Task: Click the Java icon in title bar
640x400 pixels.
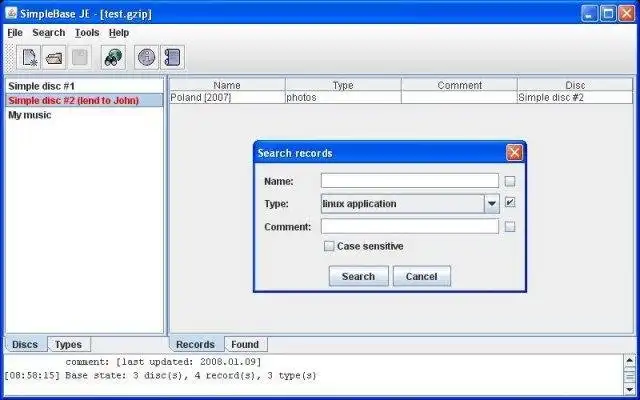Action: pyautogui.click(x=11, y=14)
